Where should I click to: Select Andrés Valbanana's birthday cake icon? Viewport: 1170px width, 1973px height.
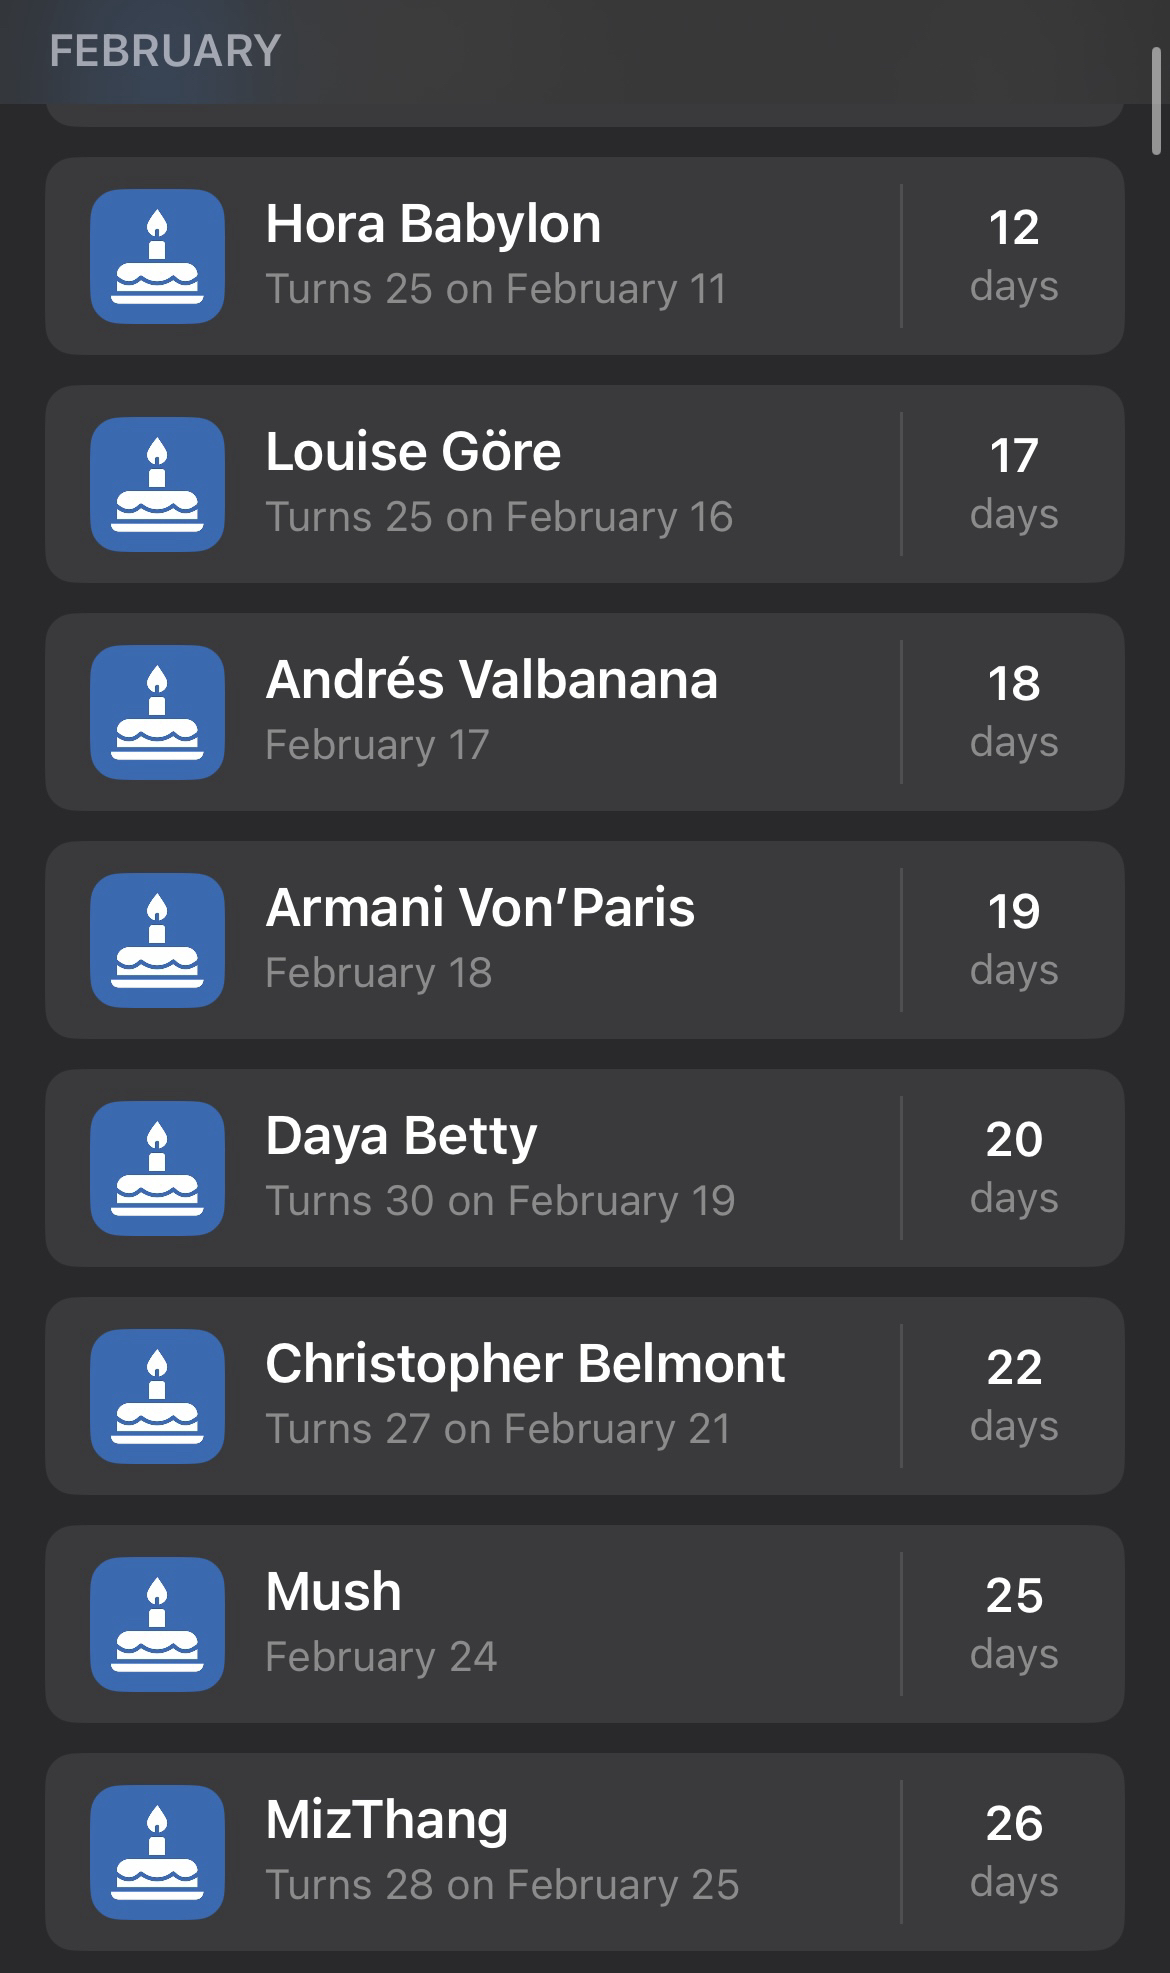157,712
